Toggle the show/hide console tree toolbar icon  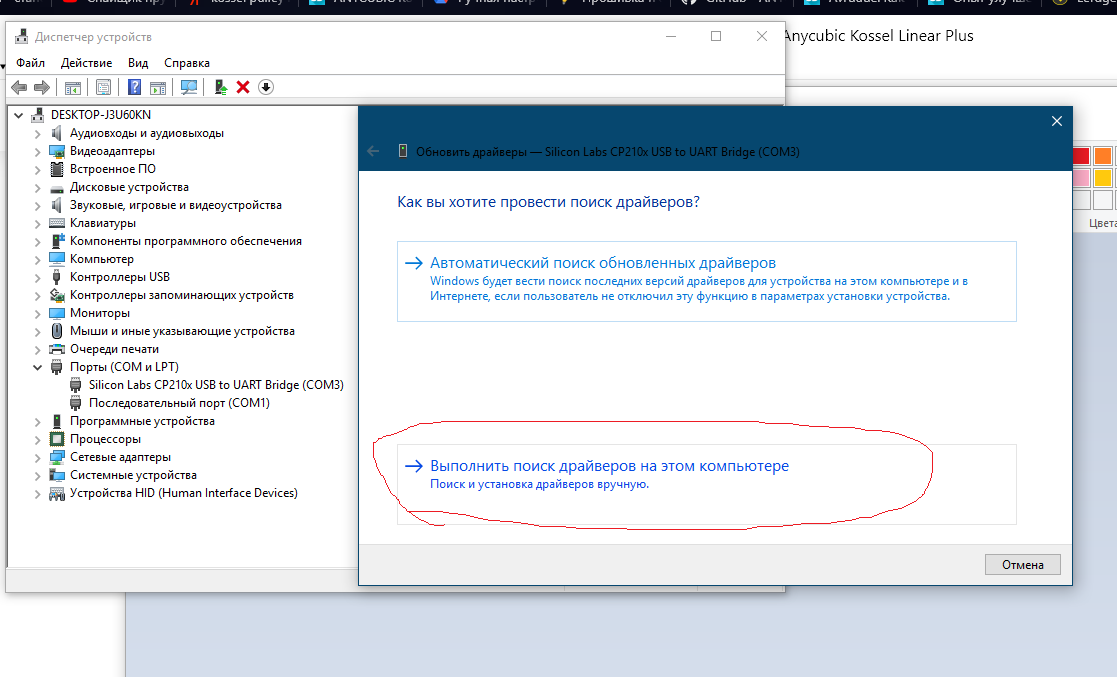73,88
